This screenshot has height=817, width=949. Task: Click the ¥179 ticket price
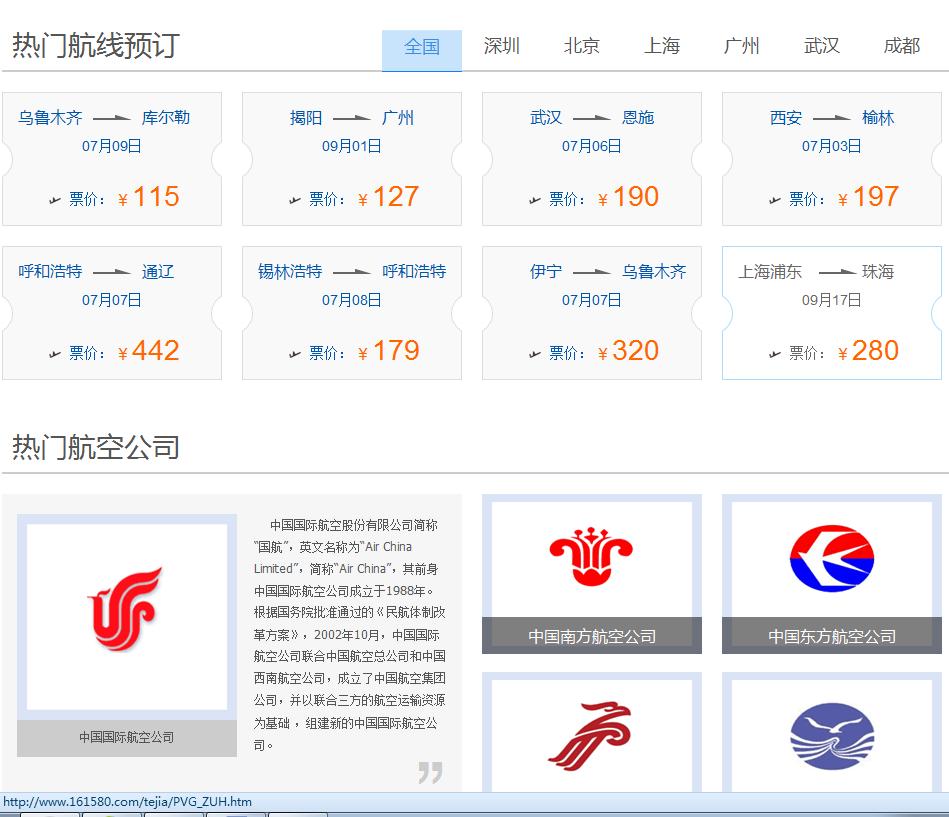(389, 351)
